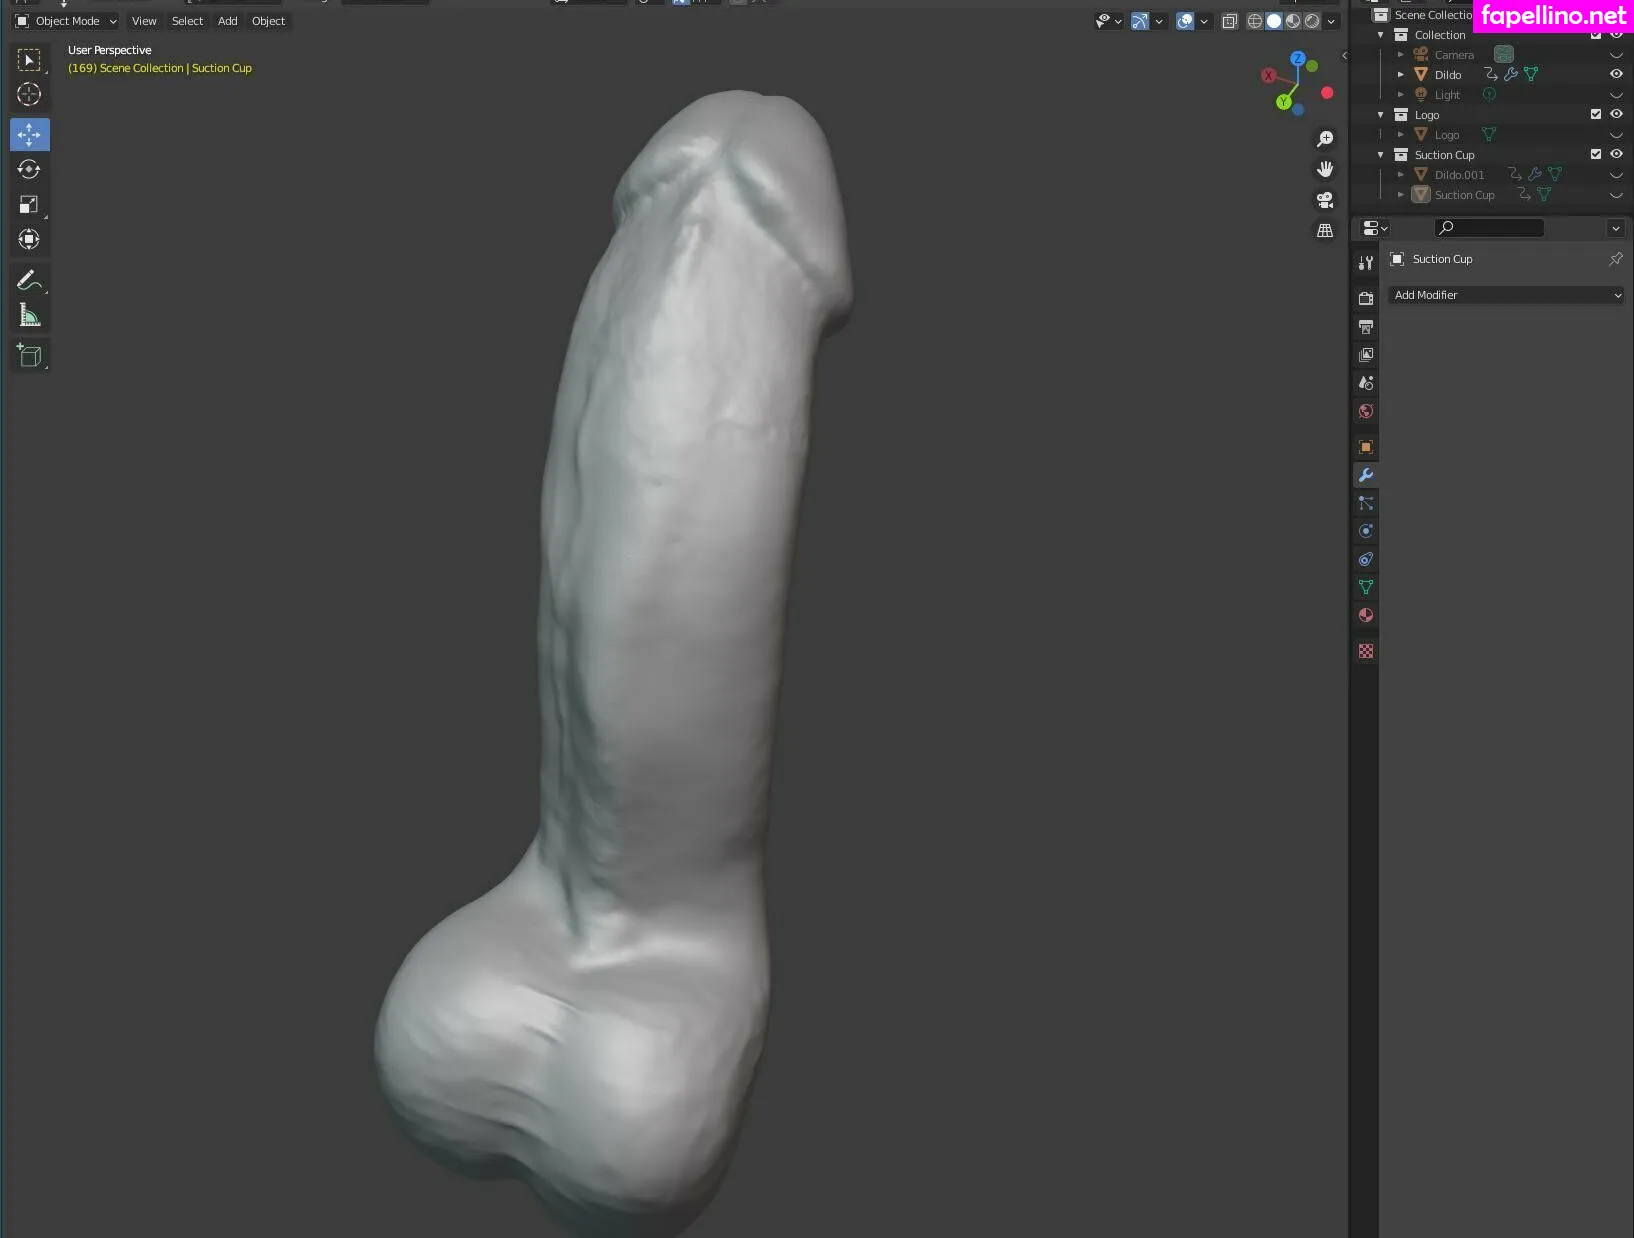The height and width of the screenshot is (1238, 1634).
Task: Switch viewport to Wireframe shading mode
Action: (x=1254, y=21)
